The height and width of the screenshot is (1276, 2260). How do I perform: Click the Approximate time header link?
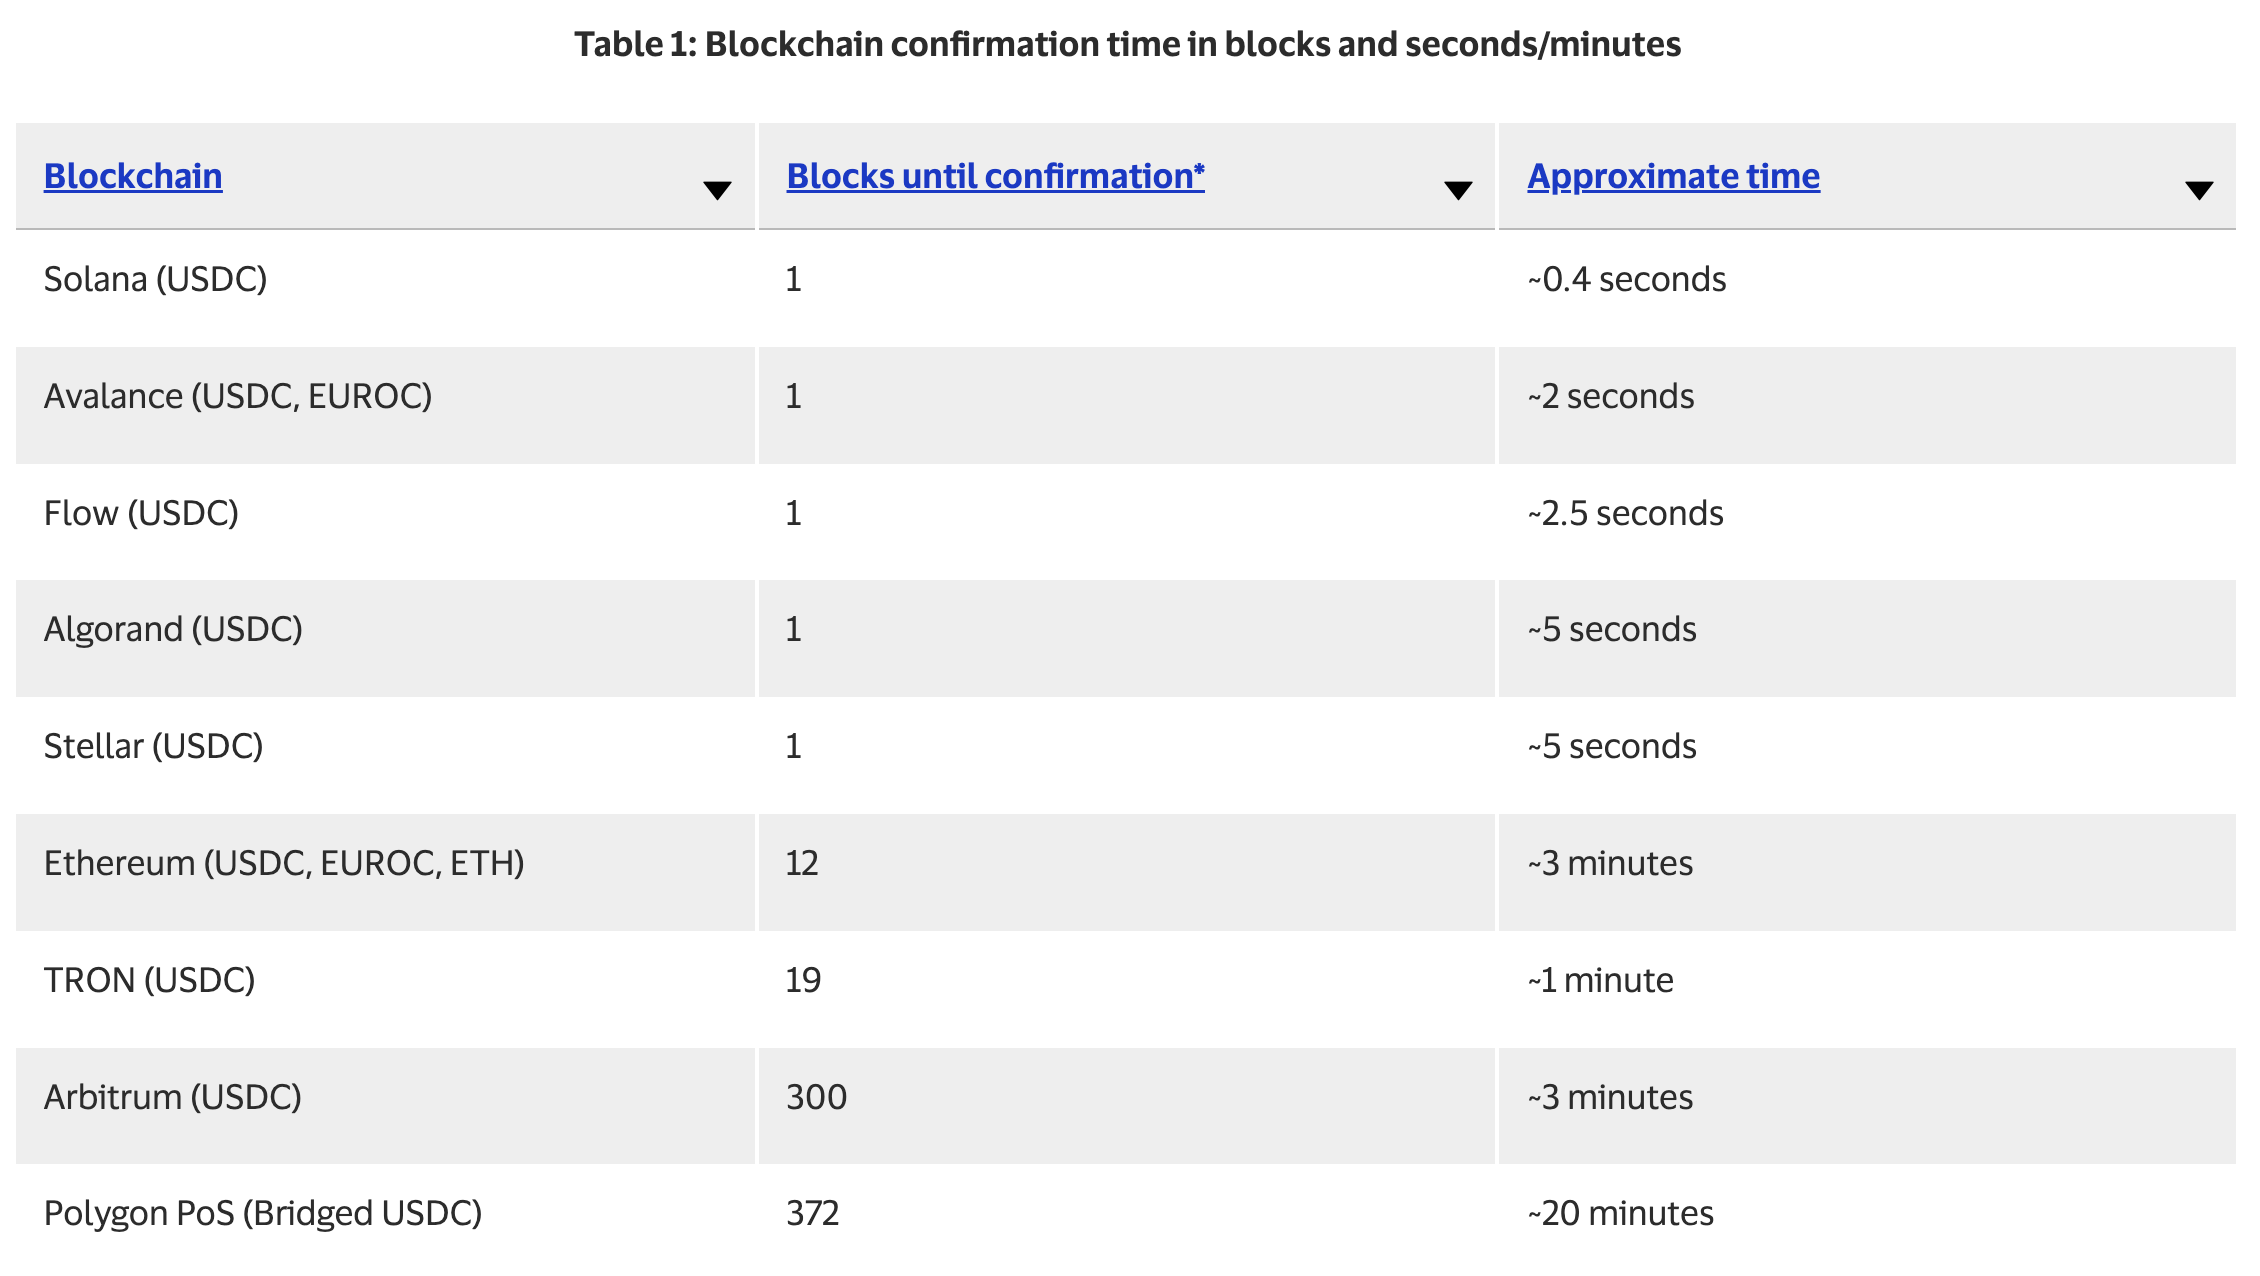pyautogui.click(x=1673, y=176)
